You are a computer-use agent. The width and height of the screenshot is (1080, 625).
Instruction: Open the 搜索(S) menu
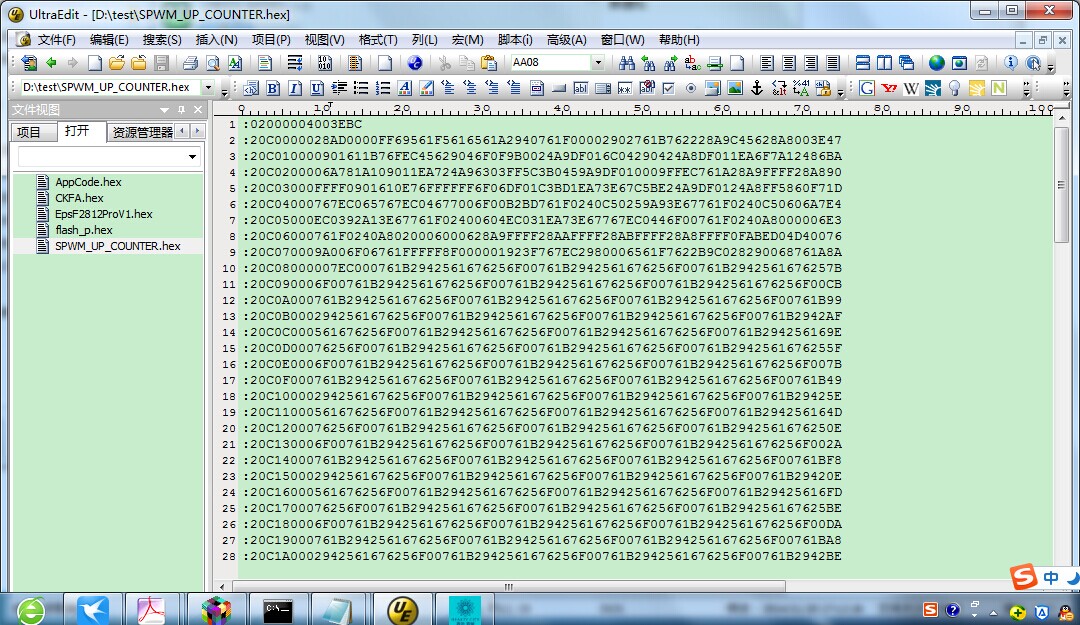tap(162, 40)
